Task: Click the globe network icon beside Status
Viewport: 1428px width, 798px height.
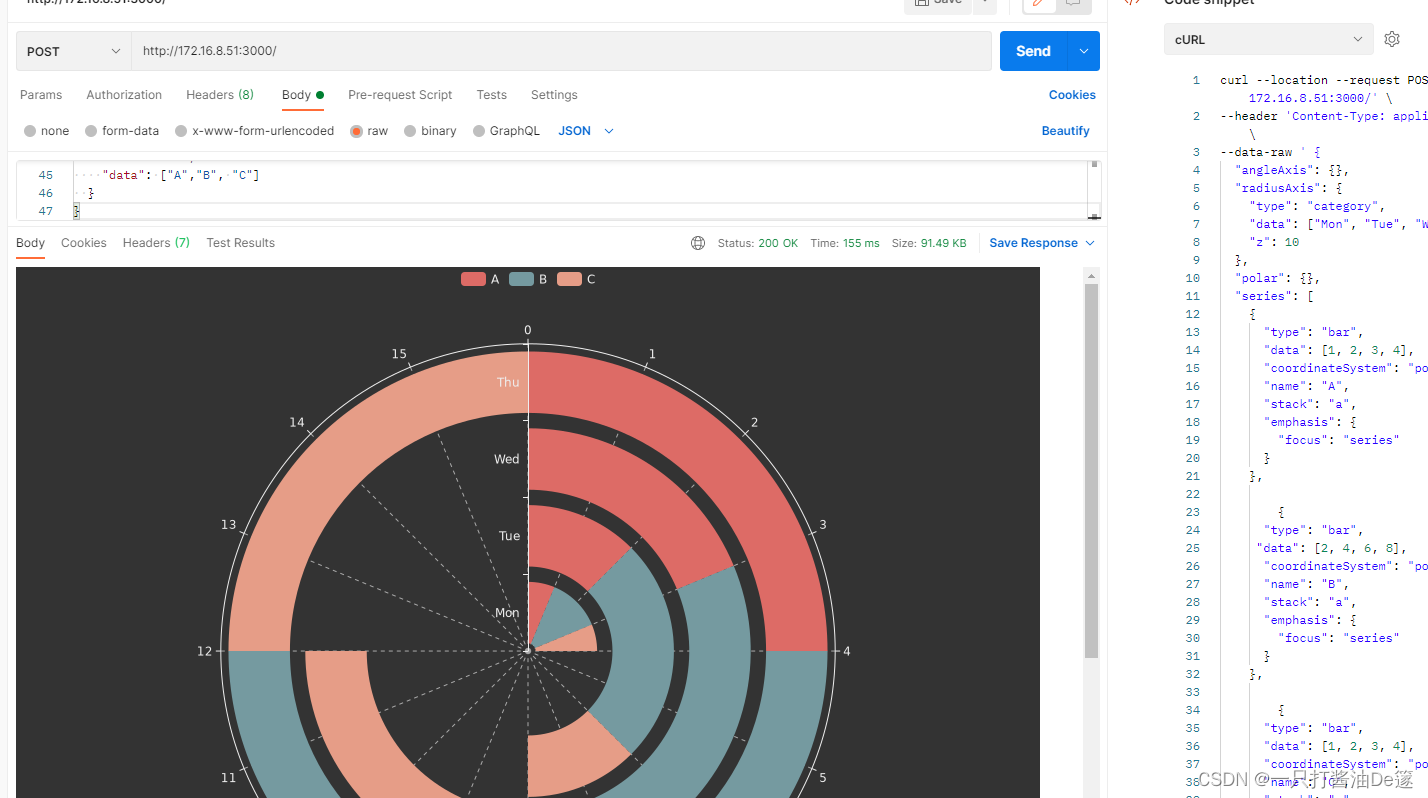Action: point(697,242)
